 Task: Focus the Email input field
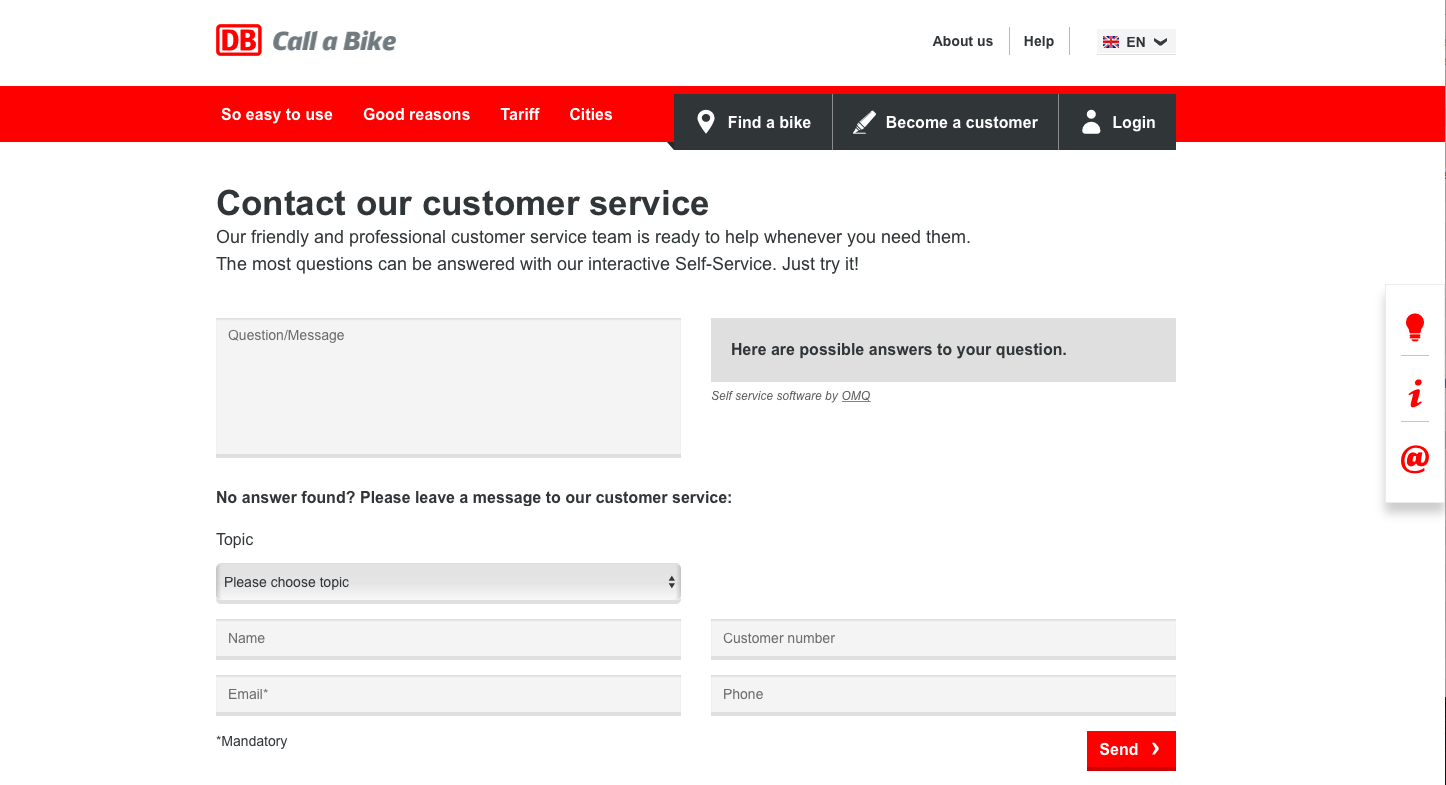click(448, 695)
